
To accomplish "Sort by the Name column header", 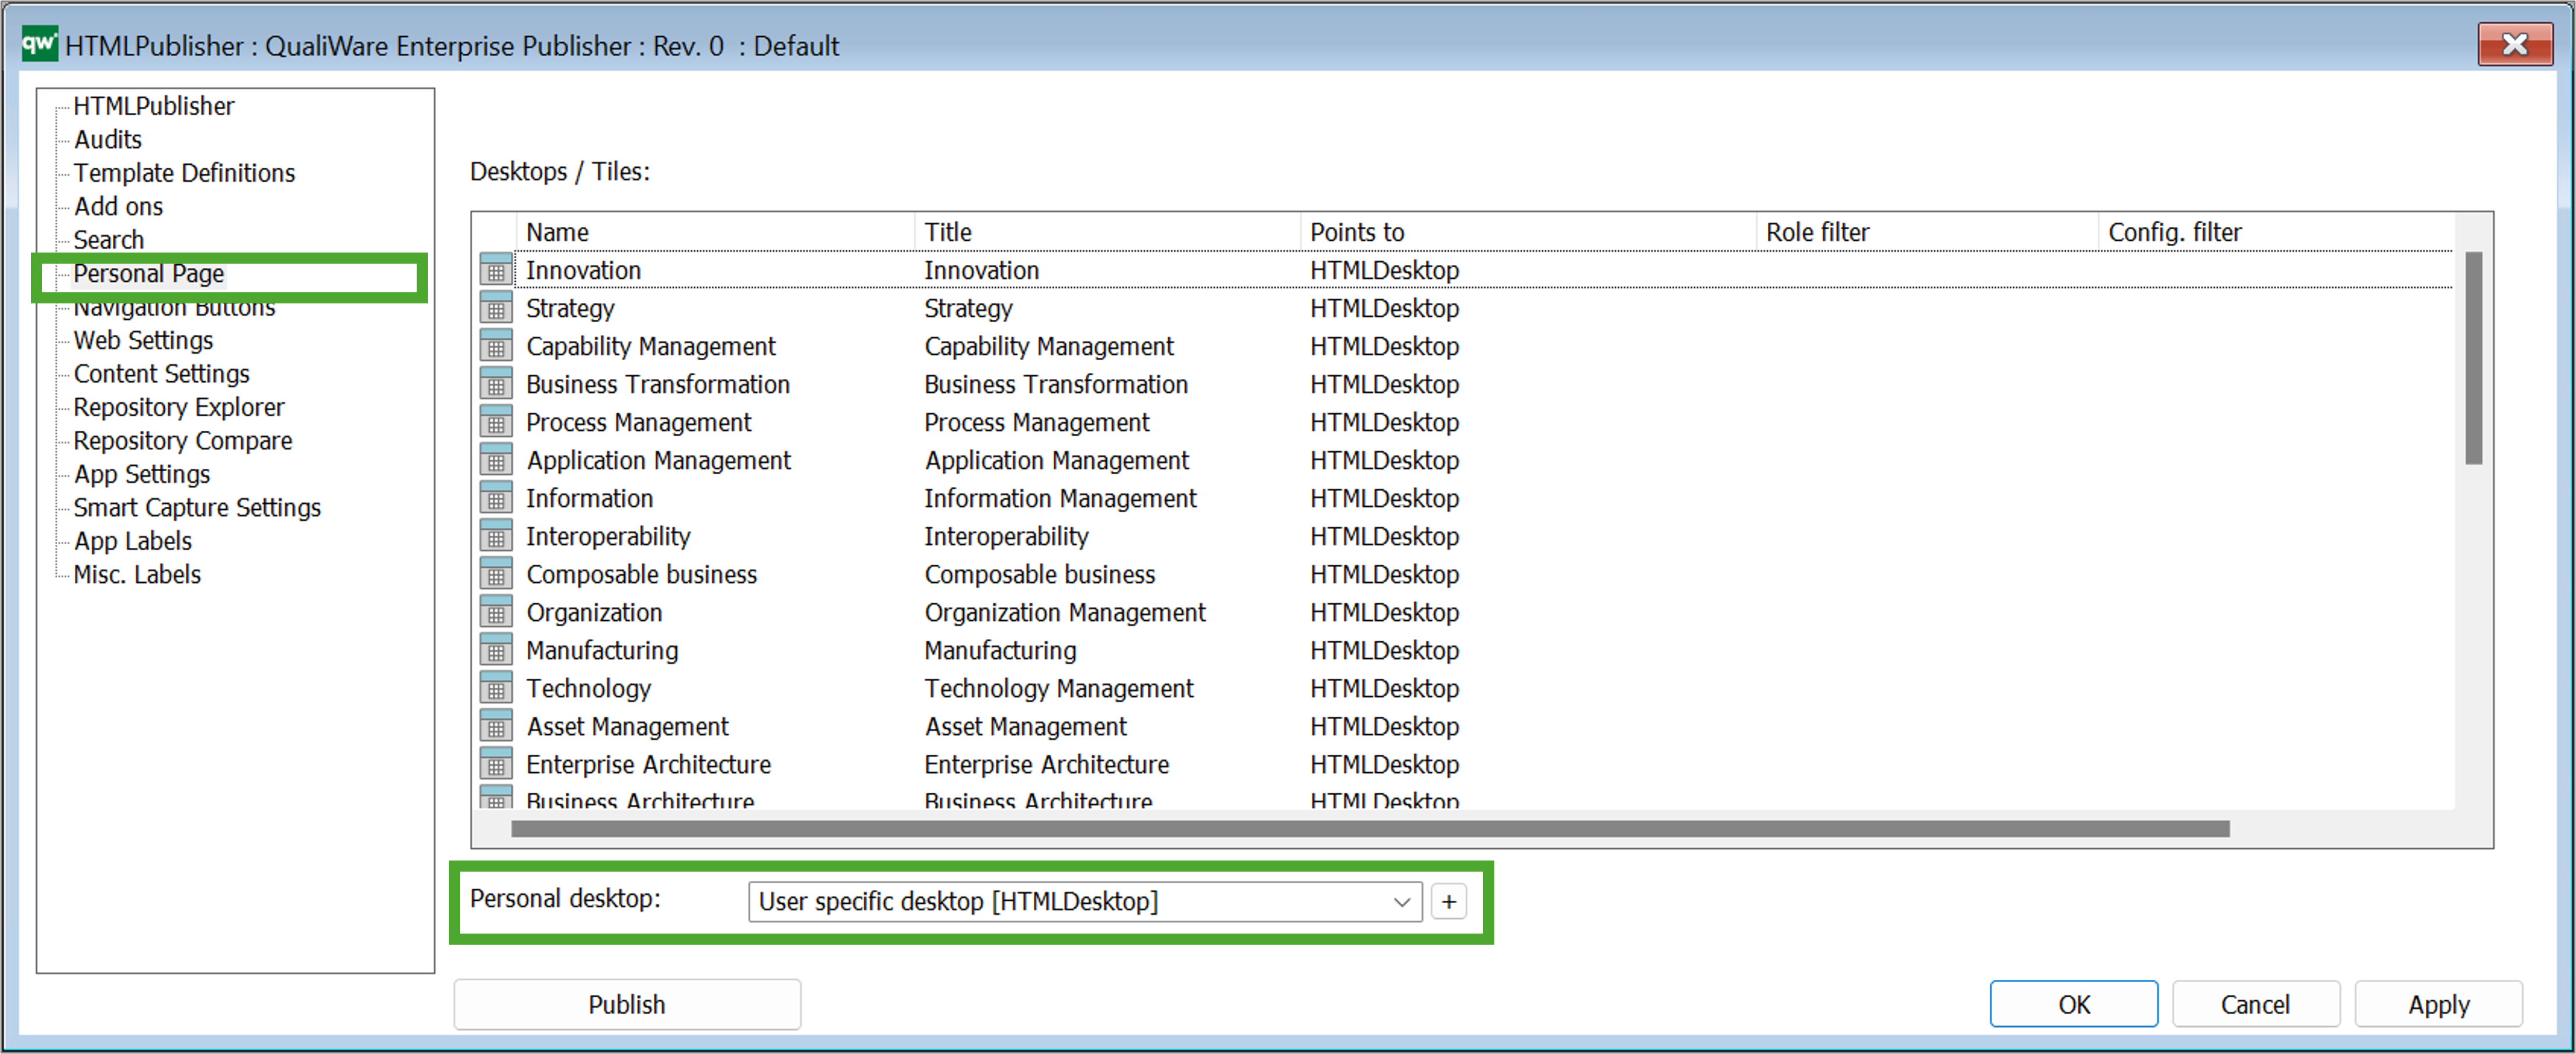I will click(x=716, y=232).
